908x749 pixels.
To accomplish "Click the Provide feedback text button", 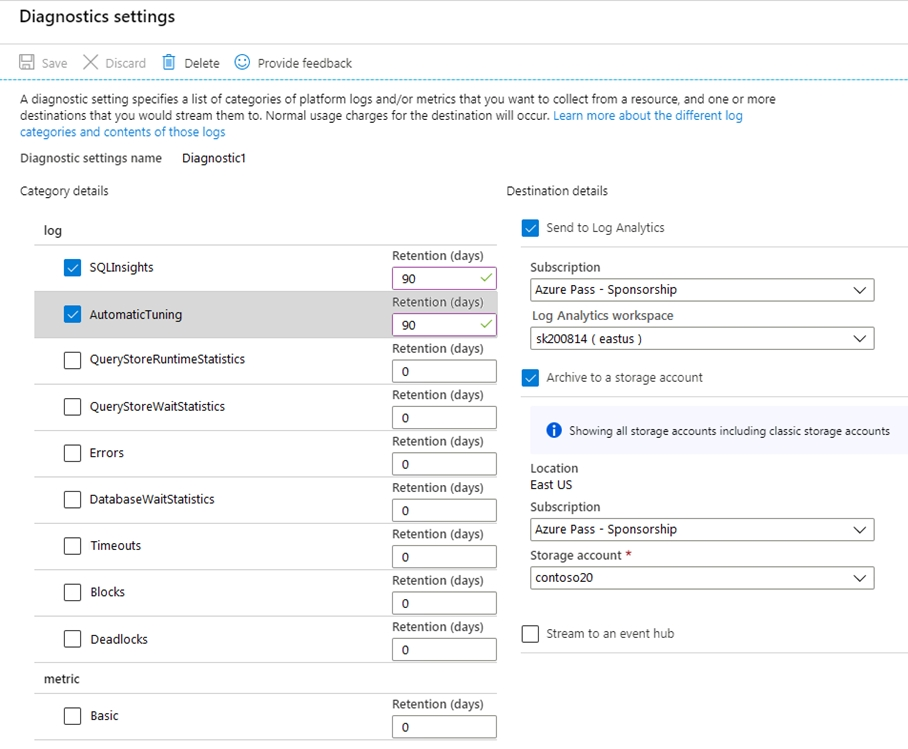I will [x=304, y=63].
